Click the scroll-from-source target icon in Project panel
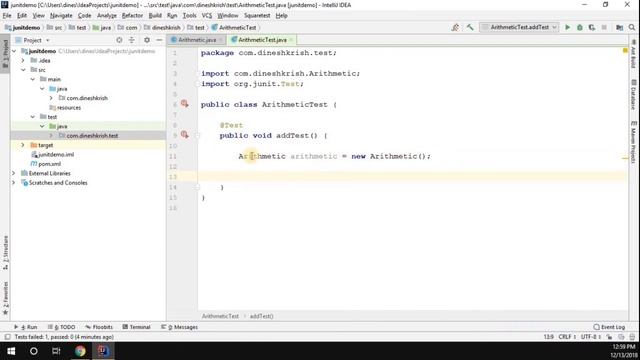 tap(119, 40)
